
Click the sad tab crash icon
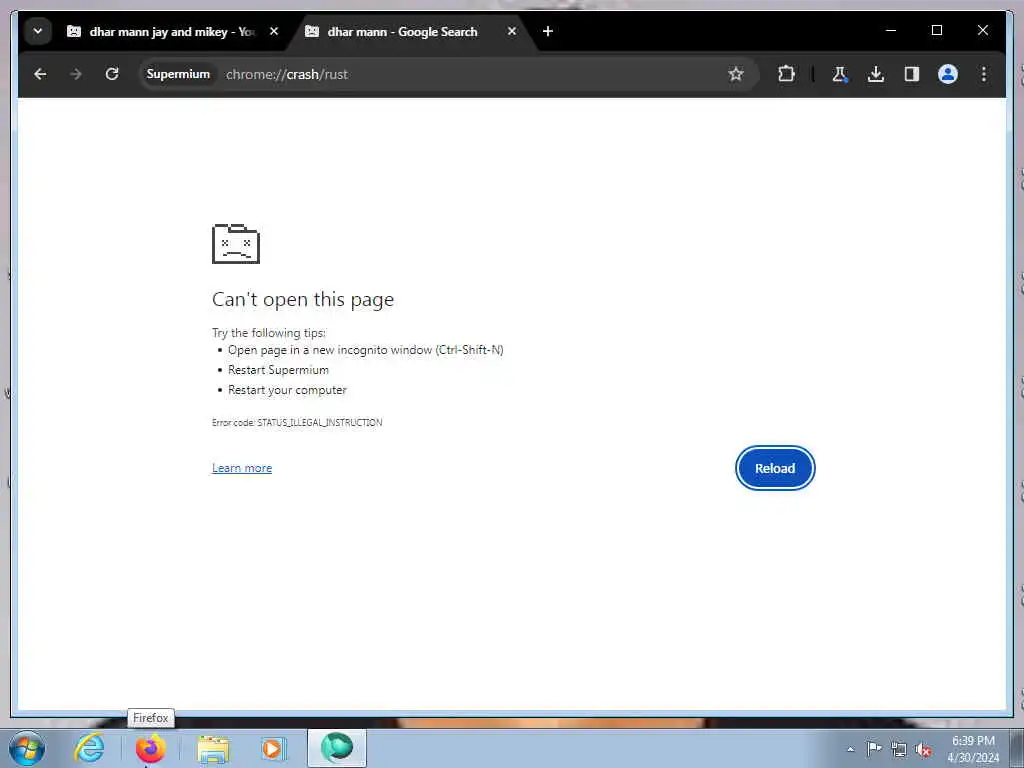(236, 244)
